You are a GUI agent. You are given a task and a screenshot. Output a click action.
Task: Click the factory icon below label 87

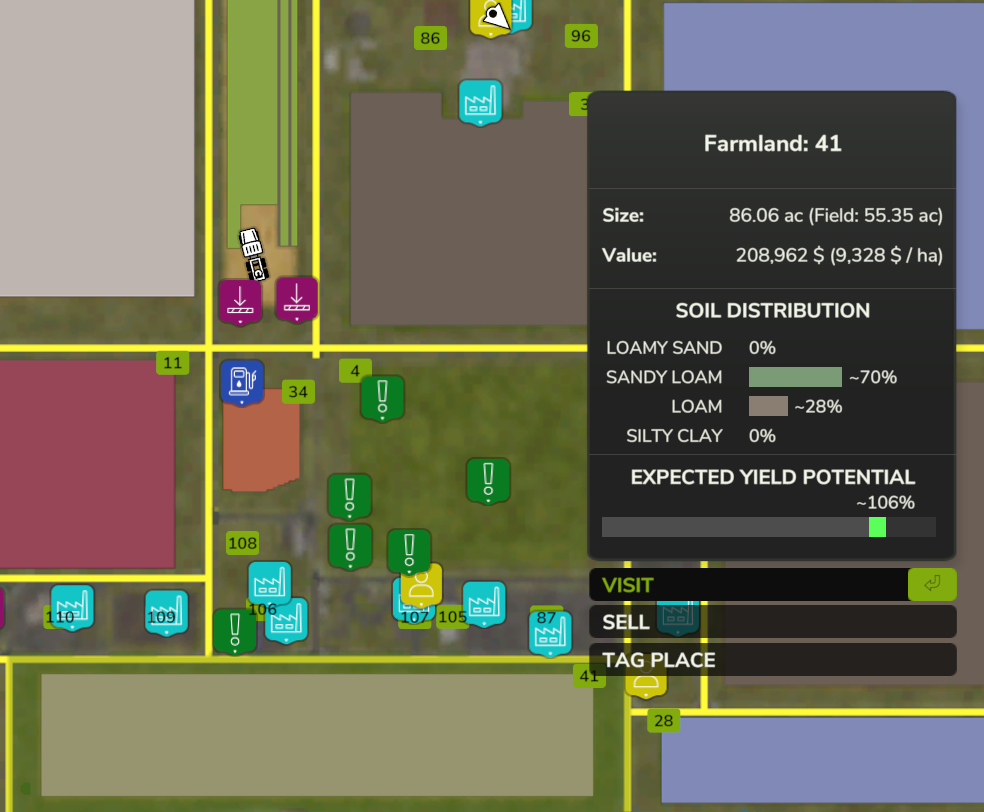click(x=550, y=633)
